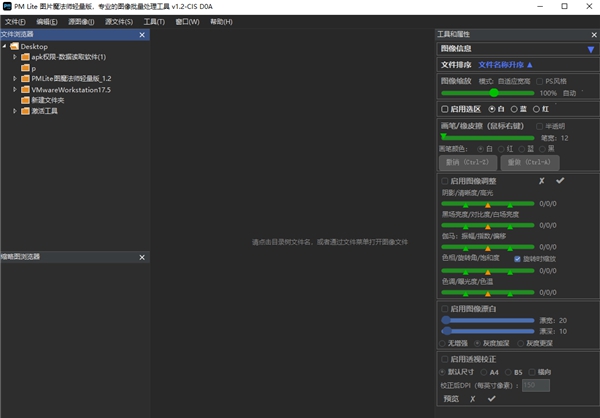Expand the 激活工具 folder
The image size is (600, 418).
point(15,111)
